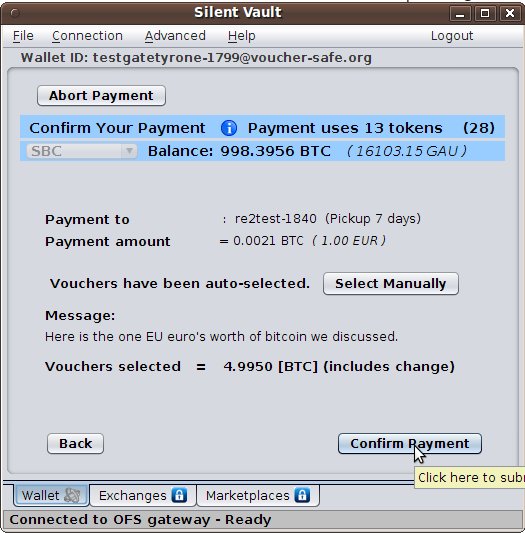Click the (28) countdown value
This screenshot has height=533, width=525.
coord(479,128)
